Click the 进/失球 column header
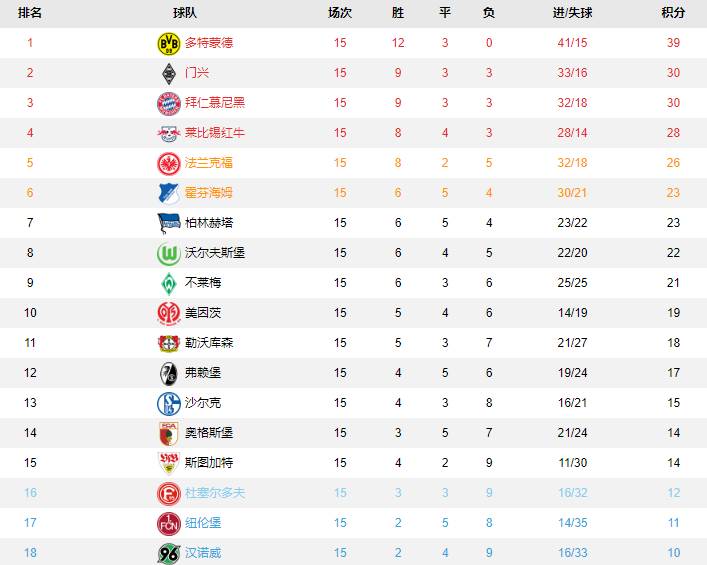The width and height of the screenshot is (707, 565). click(572, 13)
